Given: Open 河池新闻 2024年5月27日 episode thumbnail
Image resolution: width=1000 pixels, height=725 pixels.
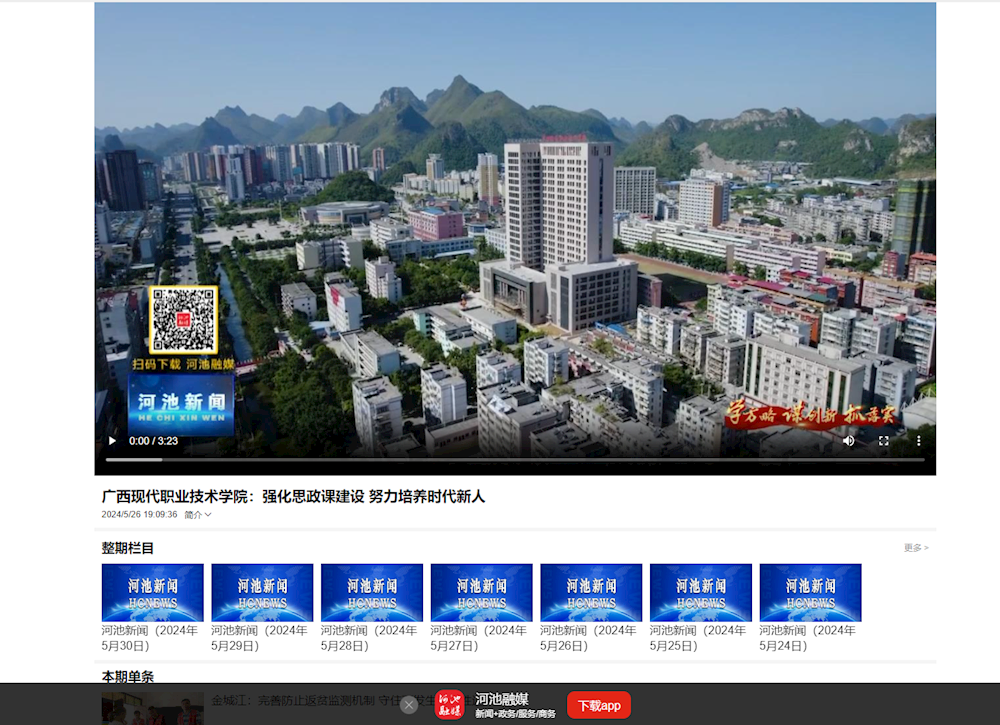Looking at the screenshot, I should tap(481, 593).
